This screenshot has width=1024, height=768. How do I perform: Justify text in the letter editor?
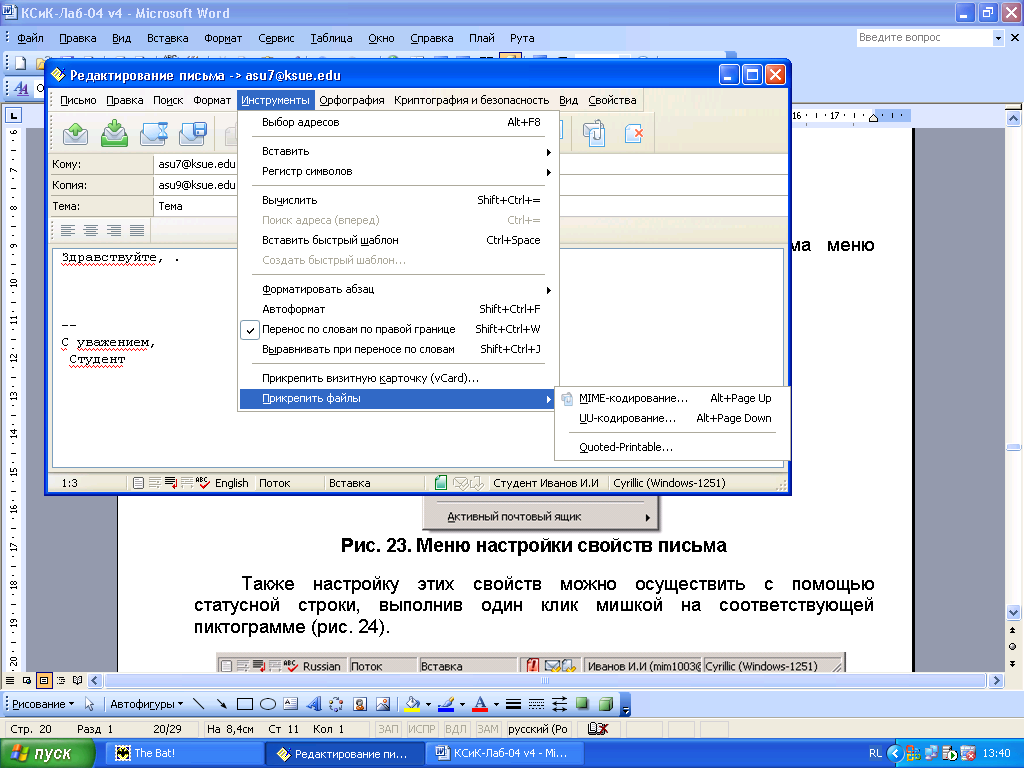(136, 230)
